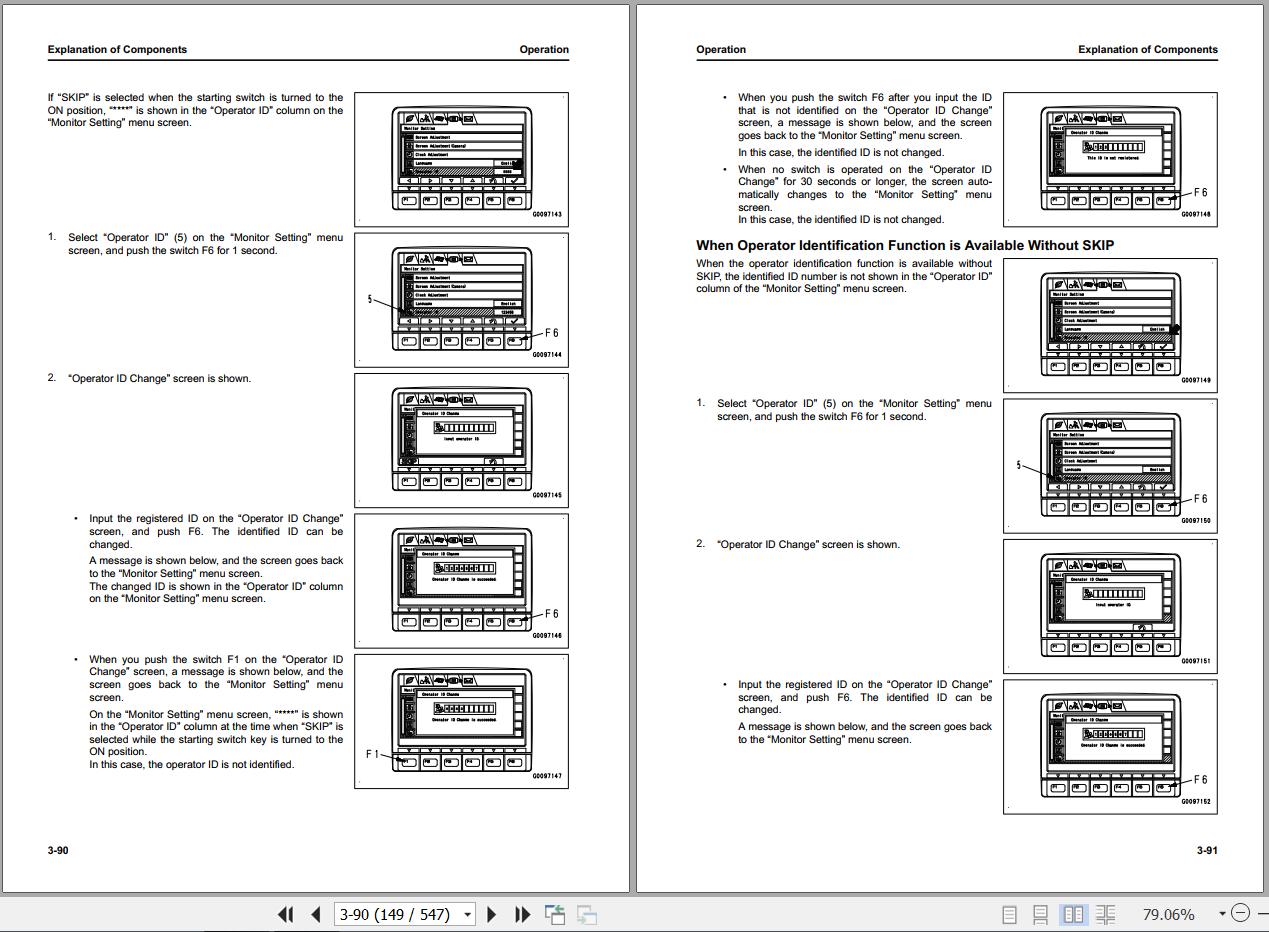Click left page step 2 'Operator ID Change screen is shown'
1269x932 pixels.
(159, 378)
